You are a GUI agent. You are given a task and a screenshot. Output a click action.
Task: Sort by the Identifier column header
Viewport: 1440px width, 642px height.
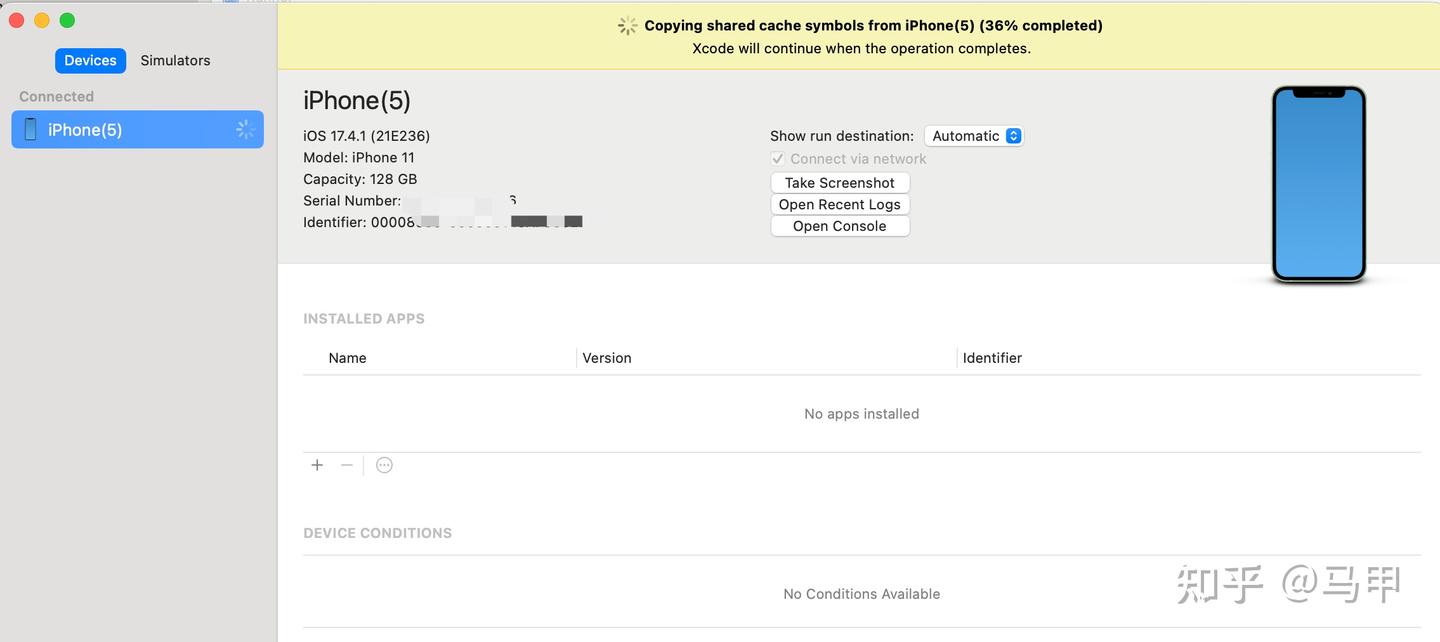(x=992, y=358)
